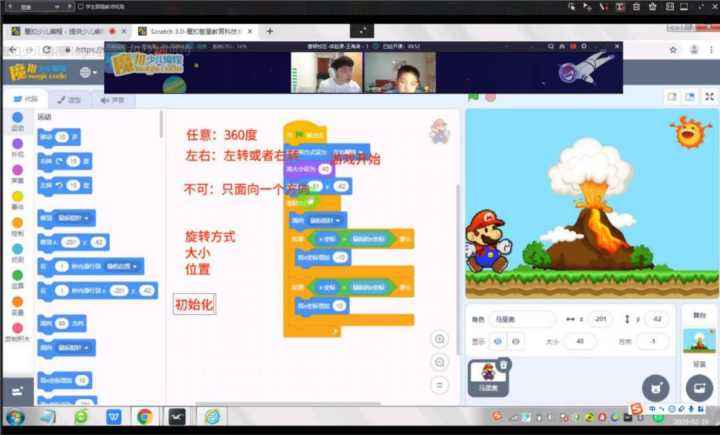
Task: Open the browser profile avatar
Action: pos(694,50)
